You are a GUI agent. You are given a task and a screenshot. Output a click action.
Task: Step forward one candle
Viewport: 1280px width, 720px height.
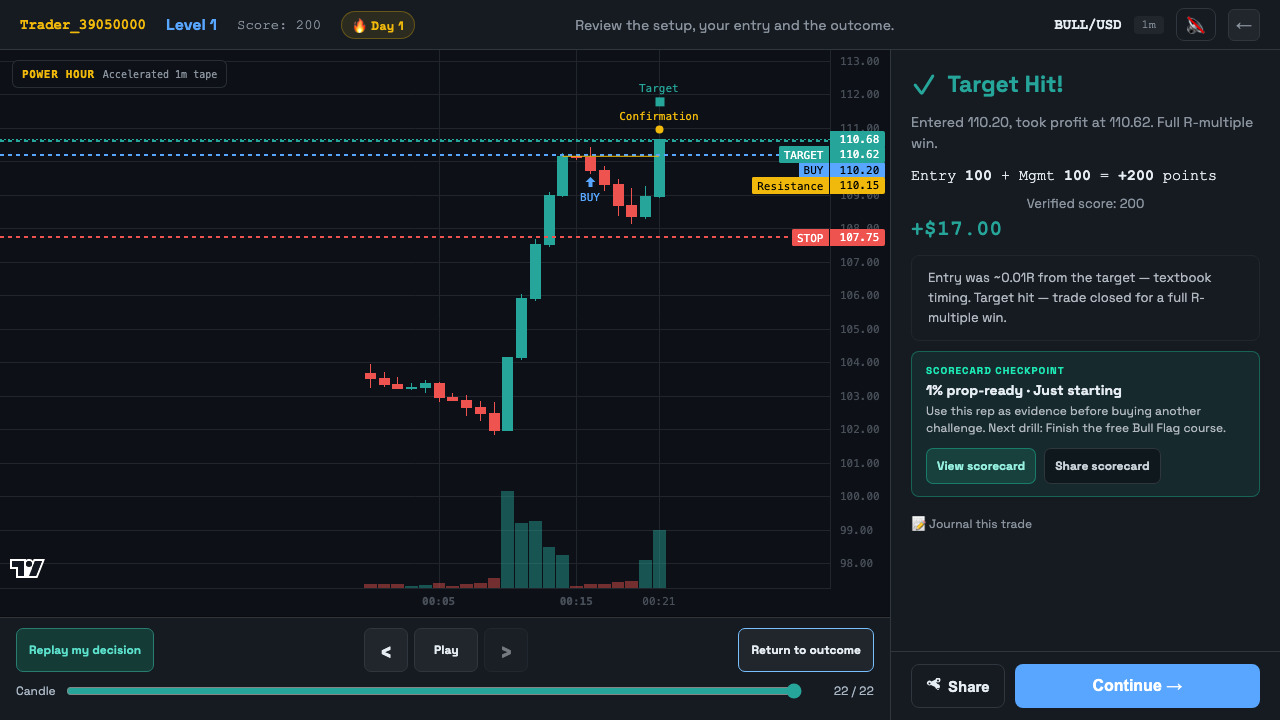(506, 650)
